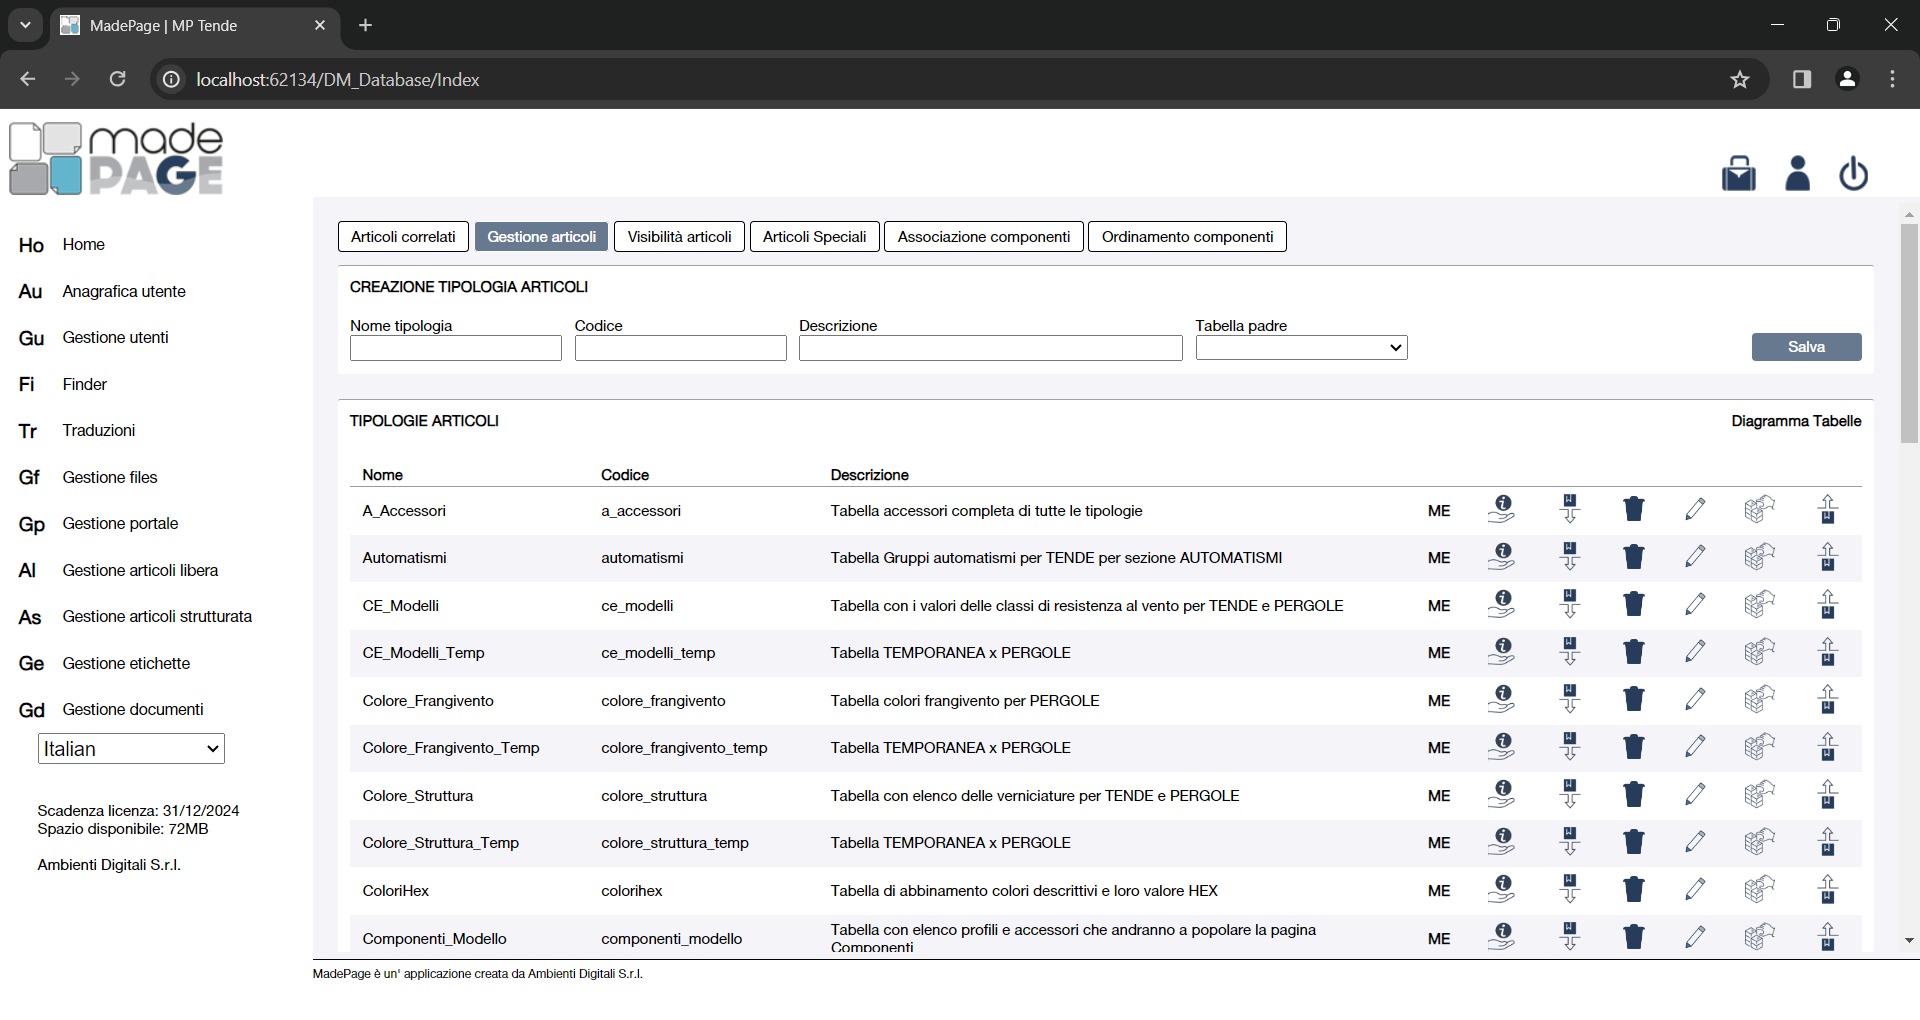Open Finder in the sidebar
This screenshot has height=1020, width=1920.
(x=84, y=384)
